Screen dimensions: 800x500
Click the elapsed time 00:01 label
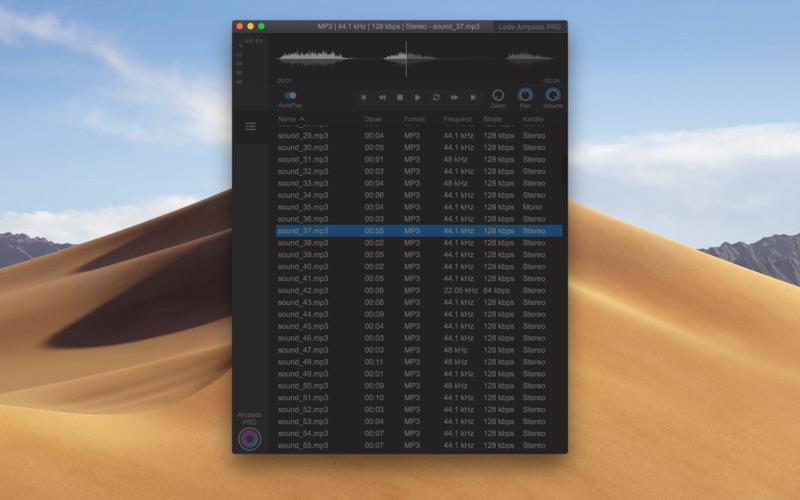pos(285,81)
